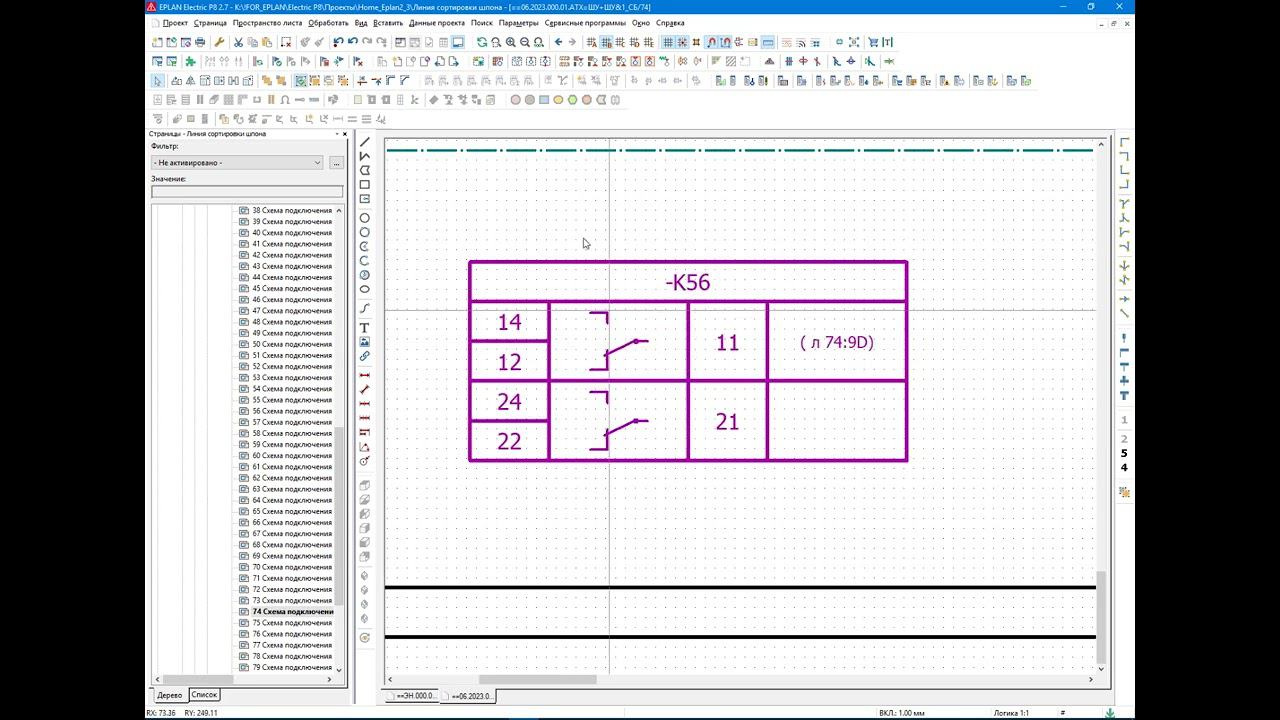Image resolution: width=1280 pixels, height=720 pixels.
Task: Click the vertical scrollbar thumb of page tree
Action: coord(338,518)
